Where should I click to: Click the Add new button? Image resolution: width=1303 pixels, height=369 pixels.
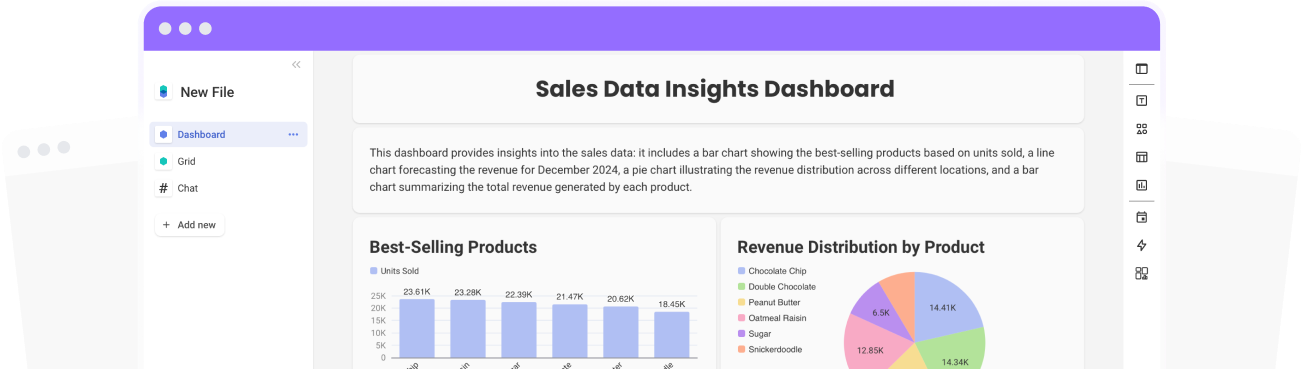(189, 225)
